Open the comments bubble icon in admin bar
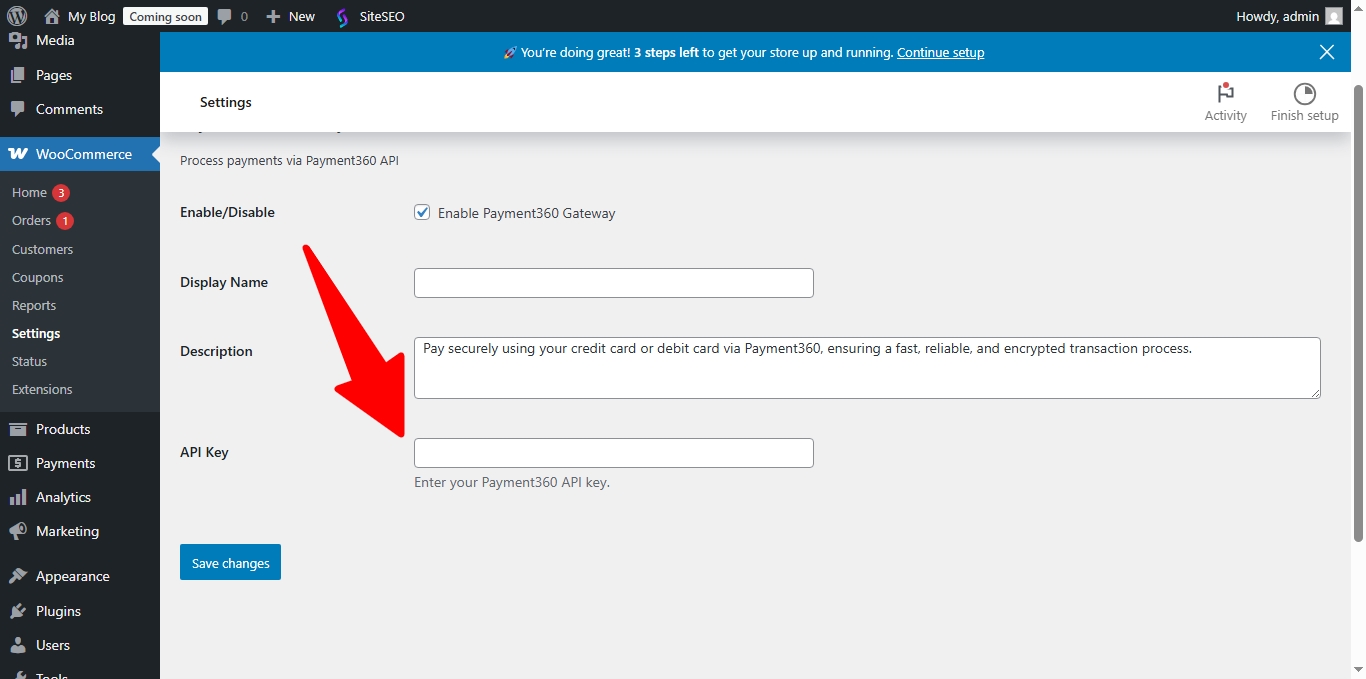Image resolution: width=1366 pixels, height=679 pixels. [225, 16]
